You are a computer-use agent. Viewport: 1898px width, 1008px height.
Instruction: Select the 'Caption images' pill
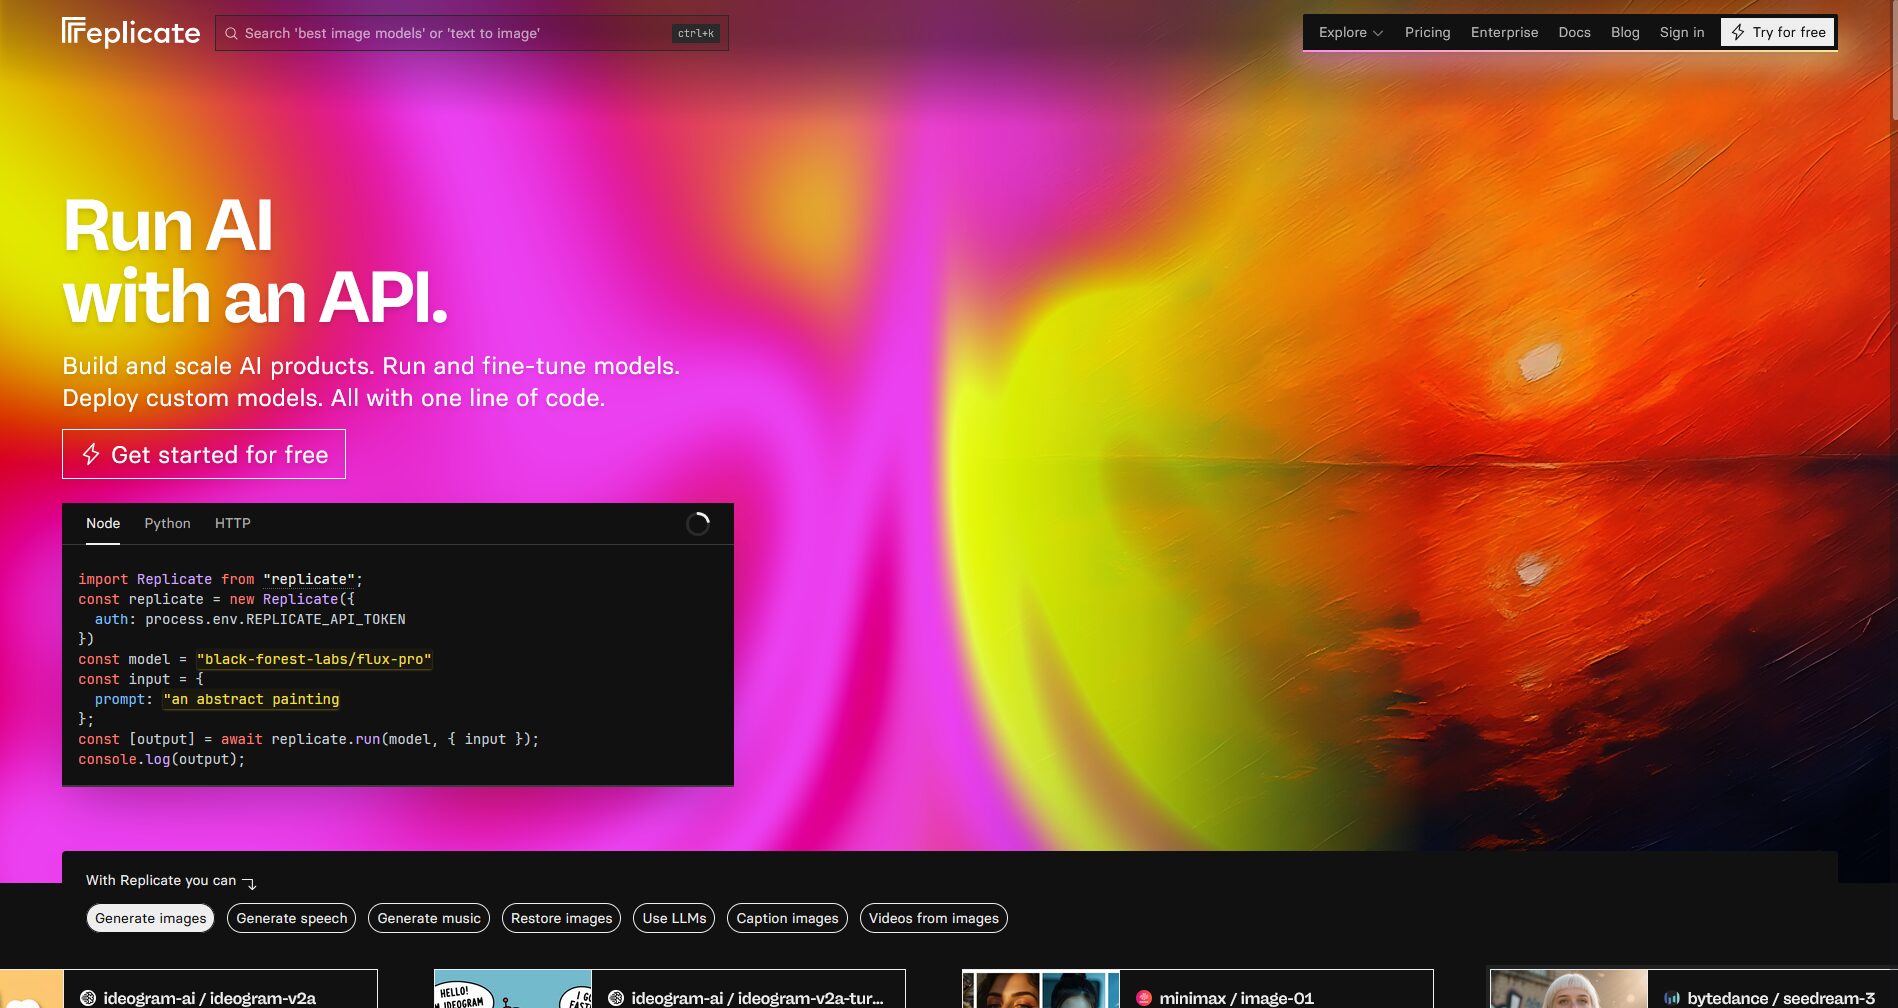coord(787,918)
